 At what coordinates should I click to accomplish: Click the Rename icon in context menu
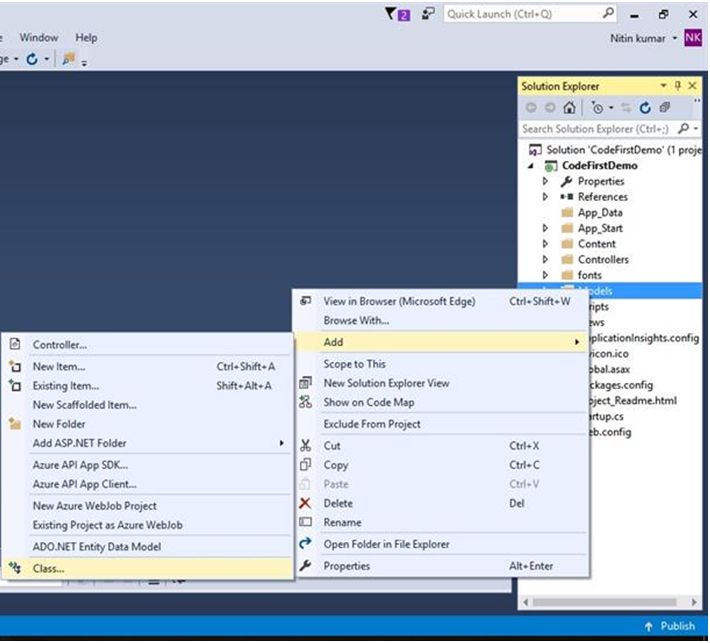coord(306,522)
